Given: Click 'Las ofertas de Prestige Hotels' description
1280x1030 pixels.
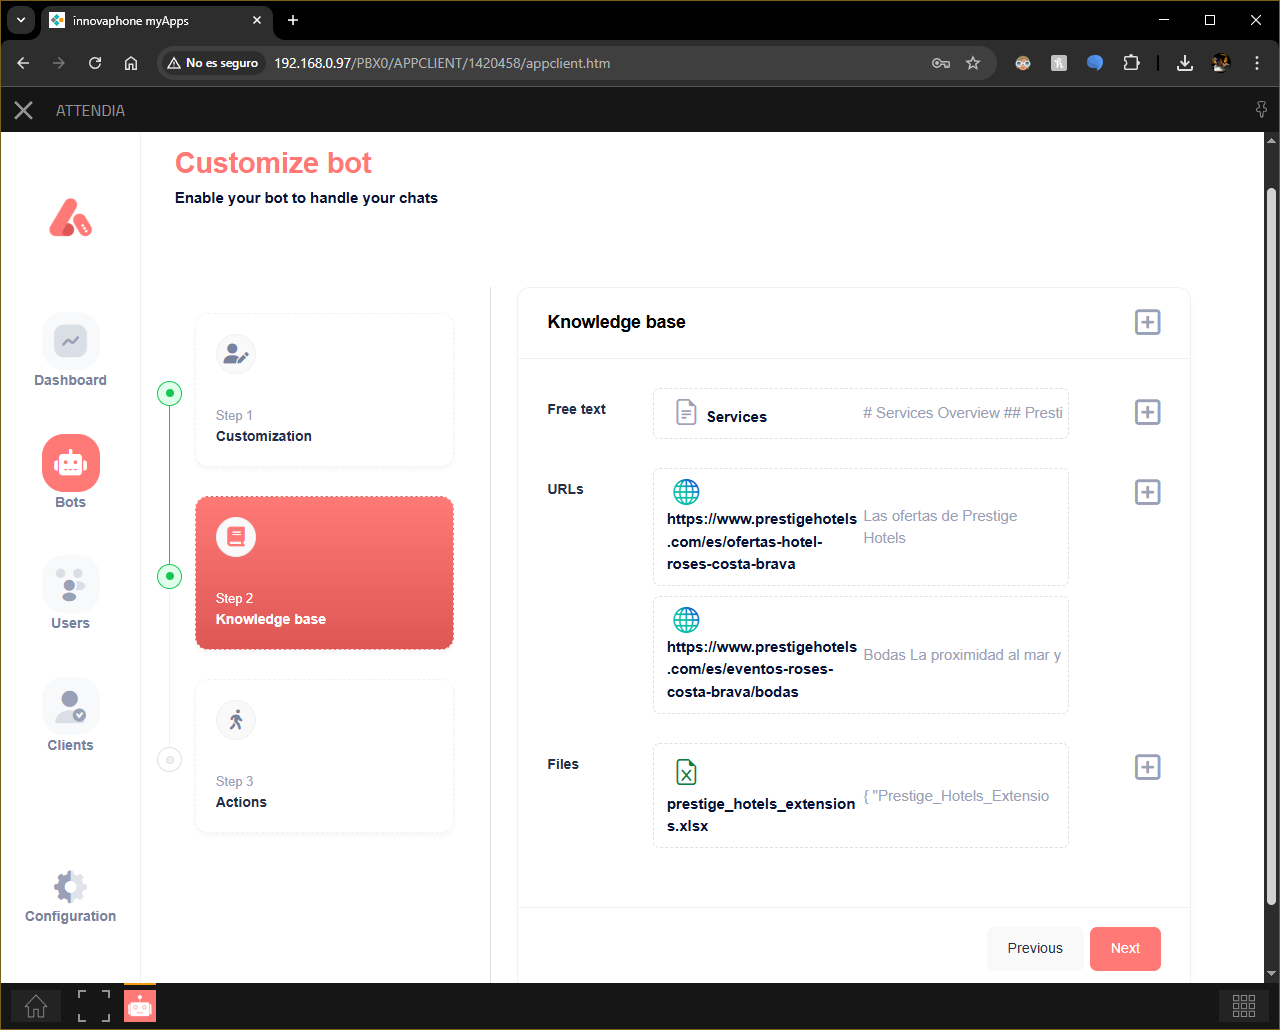Looking at the screenshot, I should click(x=940, y=527).
